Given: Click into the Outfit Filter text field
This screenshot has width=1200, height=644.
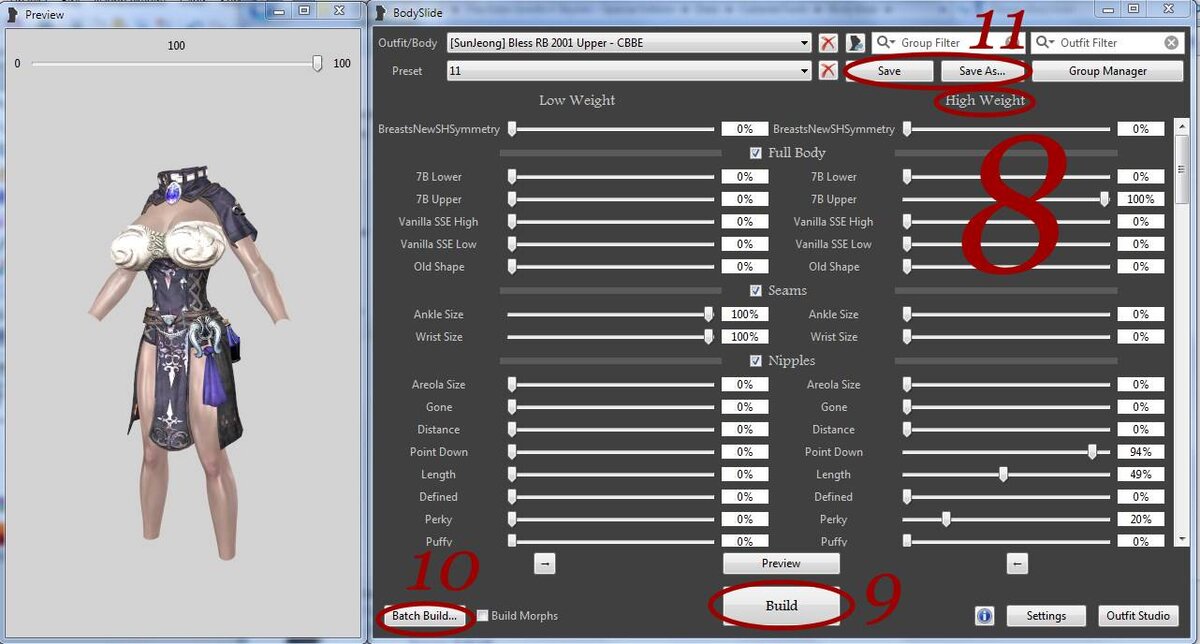Looking at the screenshot, I should point(1110,43).
